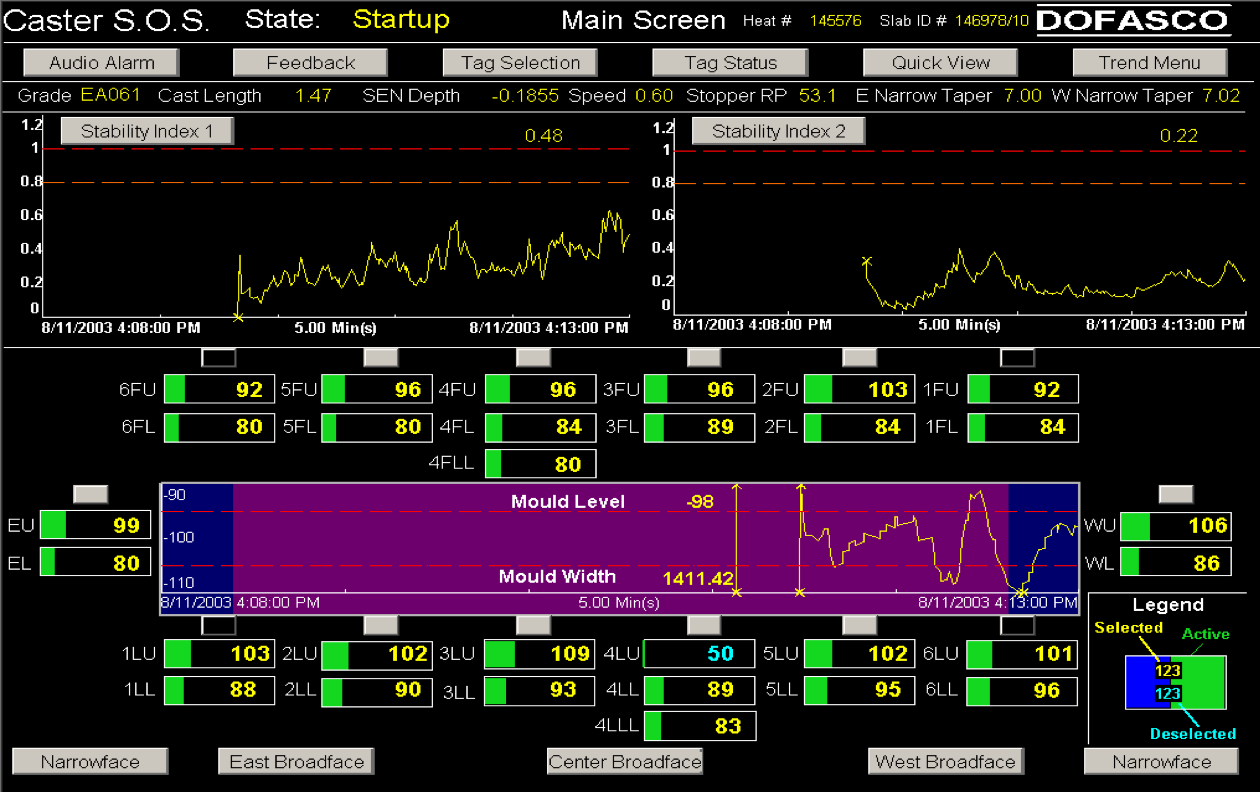Image resolution: width=1260 pixels, height=792 pixels.
Task: Click the Stability Index 1 value 0.48
Action: point(544,136)
